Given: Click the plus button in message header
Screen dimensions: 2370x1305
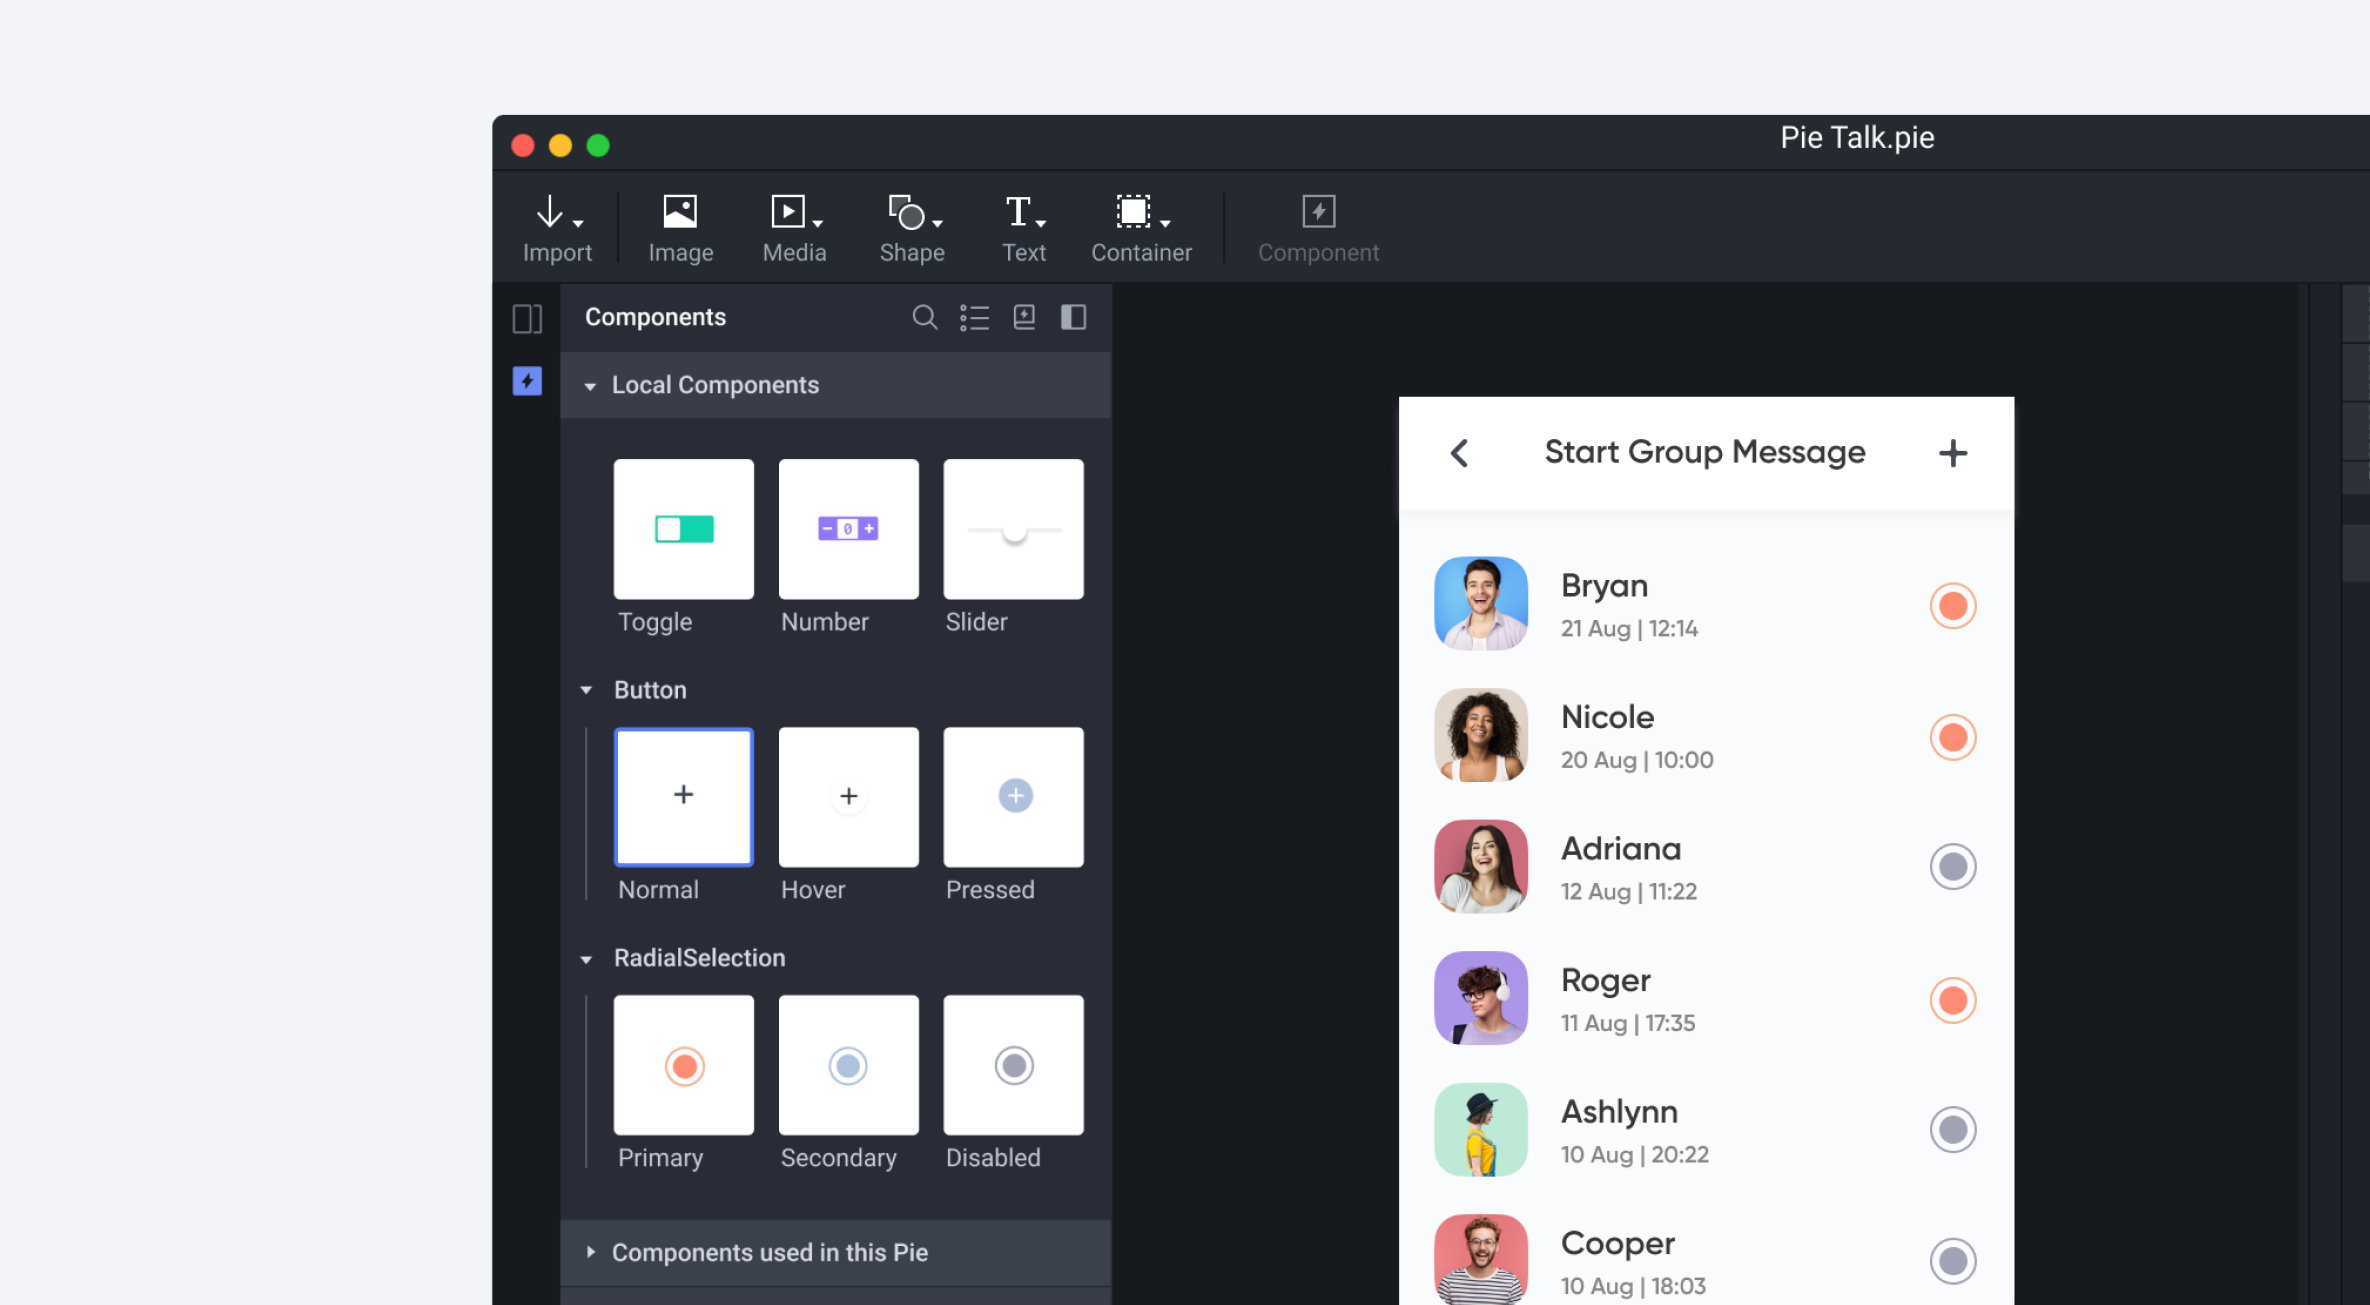Looking at the screenshot, I should 1952,453.
